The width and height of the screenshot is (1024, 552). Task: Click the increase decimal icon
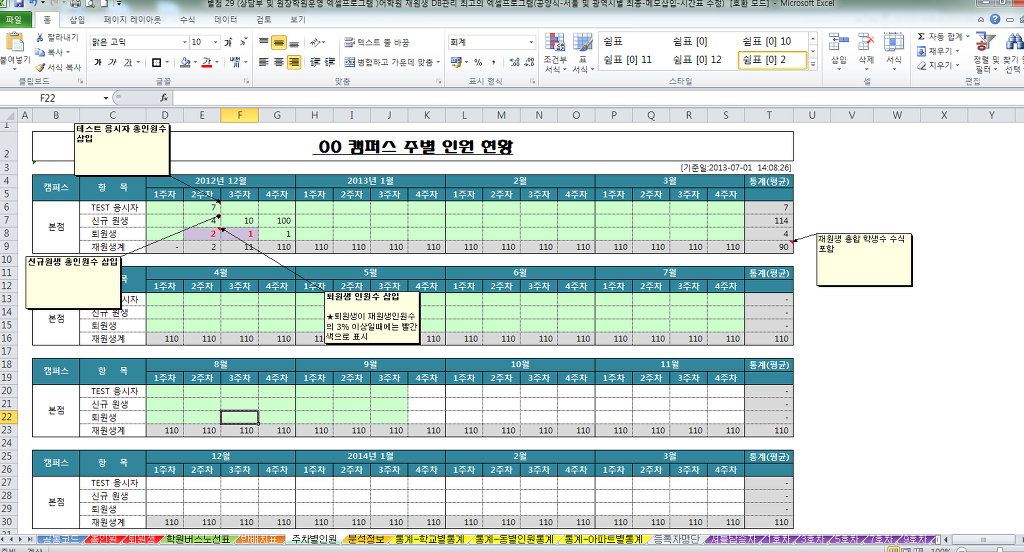514,62
